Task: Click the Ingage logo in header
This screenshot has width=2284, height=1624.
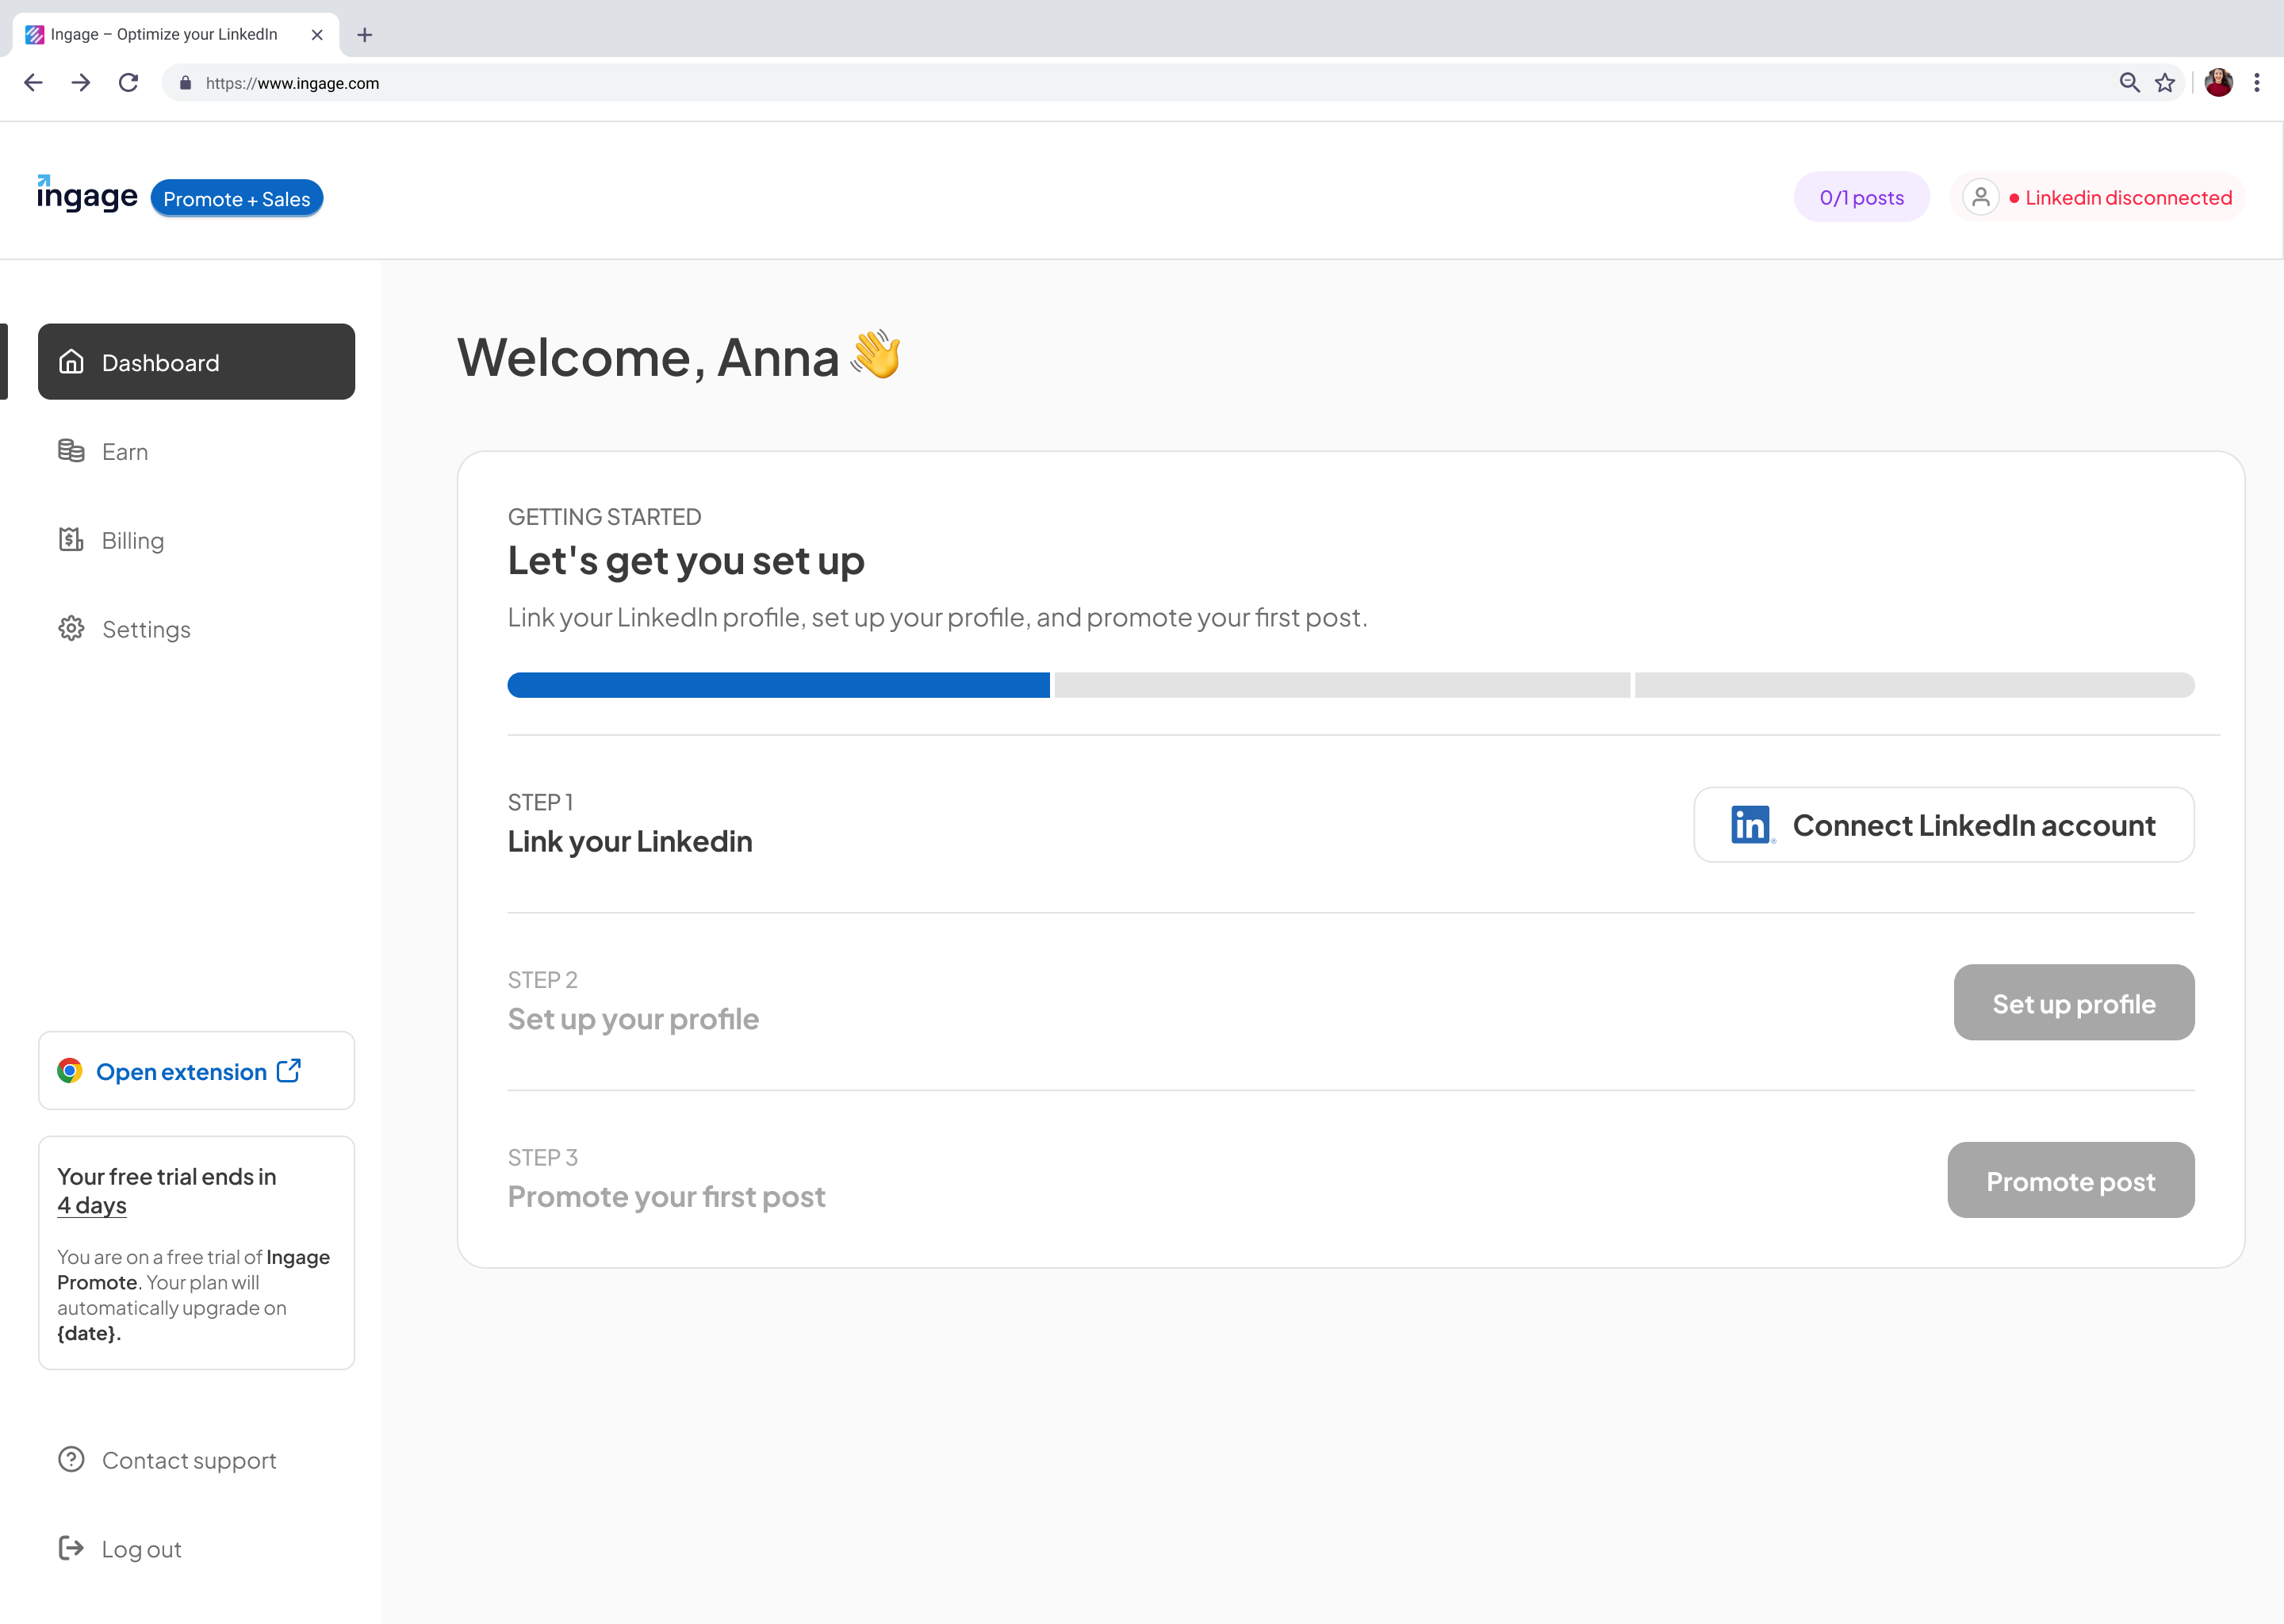Action: pos(87,196)
